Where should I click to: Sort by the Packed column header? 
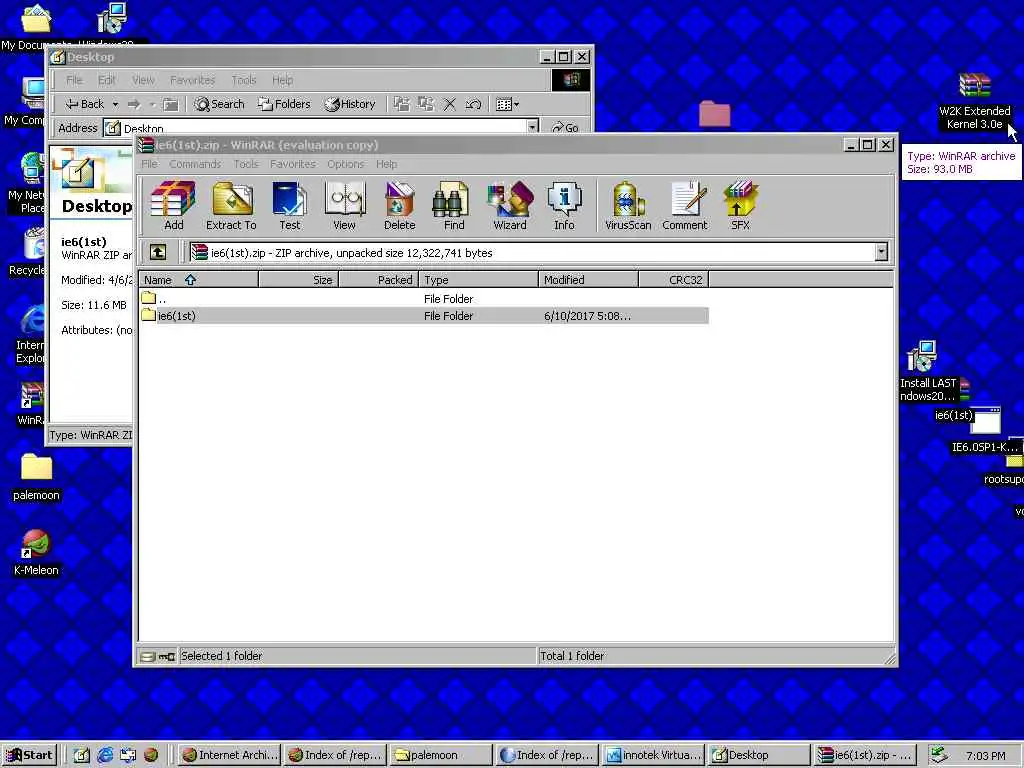[x=377, y=280]
